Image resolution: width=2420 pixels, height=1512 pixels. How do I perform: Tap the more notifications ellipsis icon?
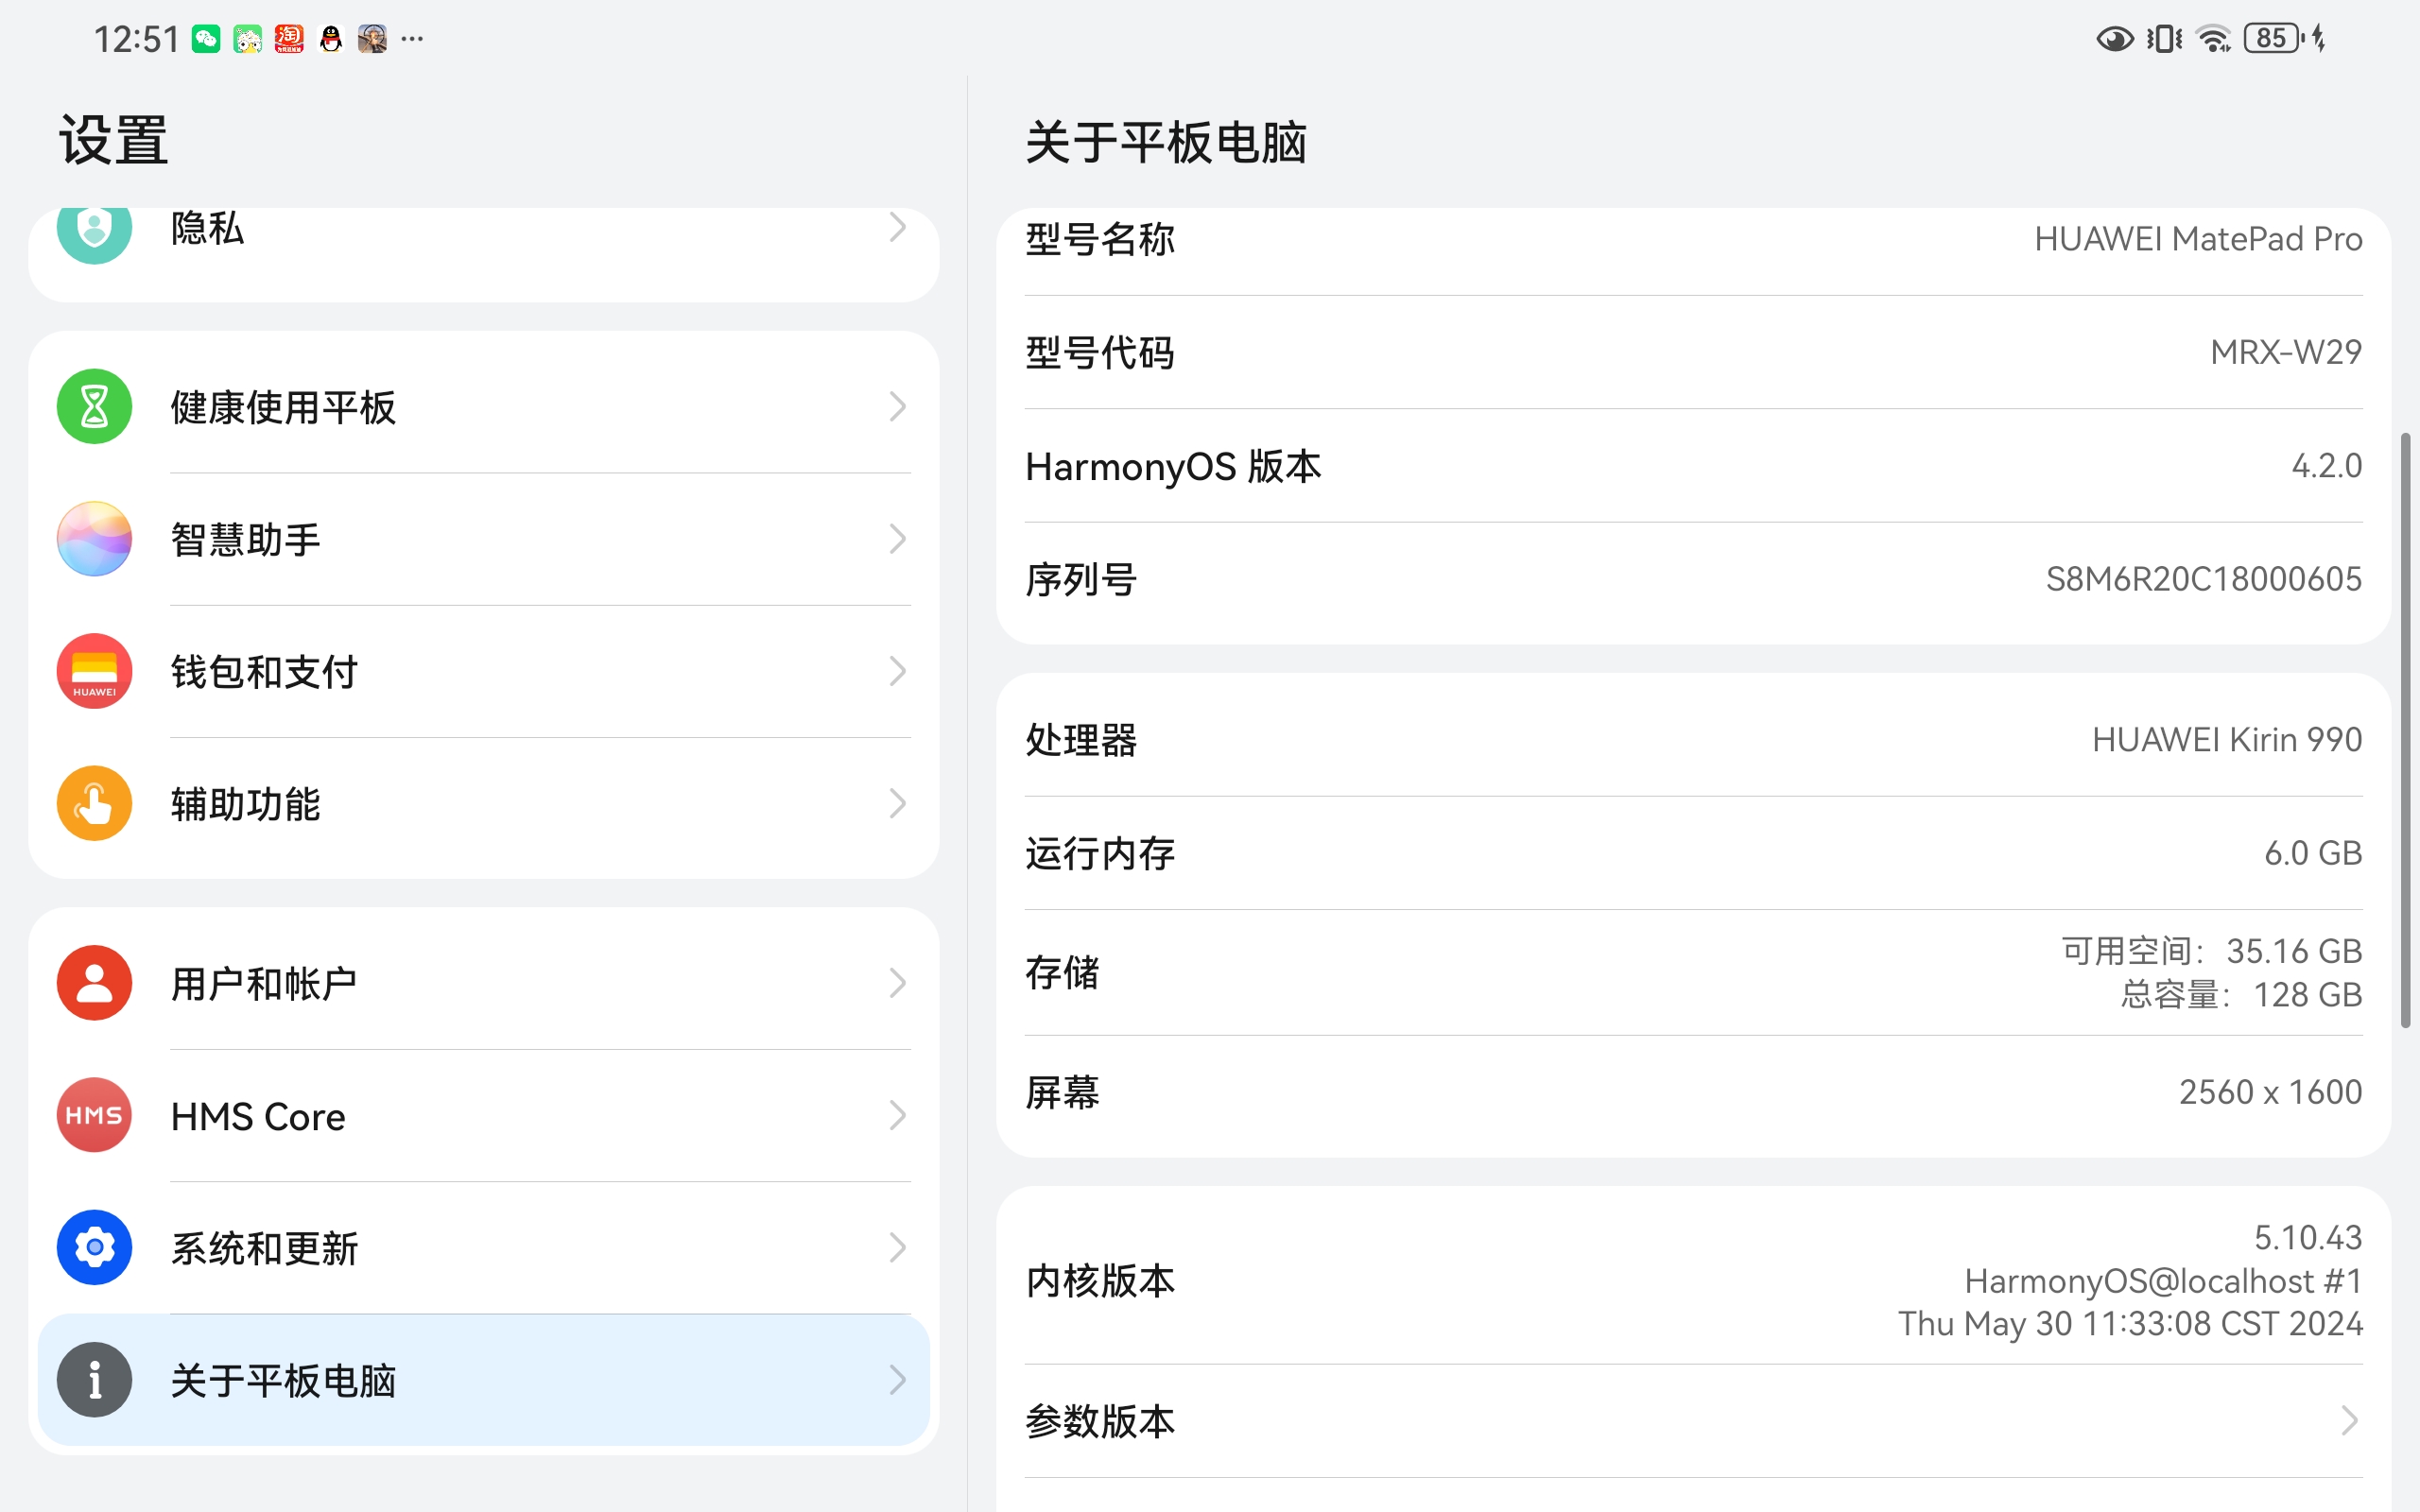coord(412,39)
